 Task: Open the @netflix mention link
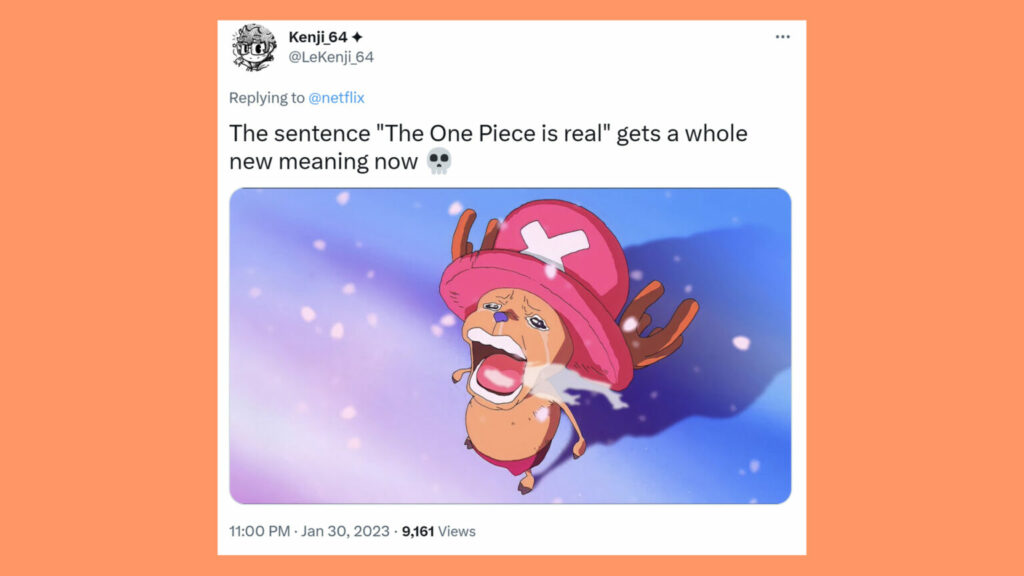(336, 98)
